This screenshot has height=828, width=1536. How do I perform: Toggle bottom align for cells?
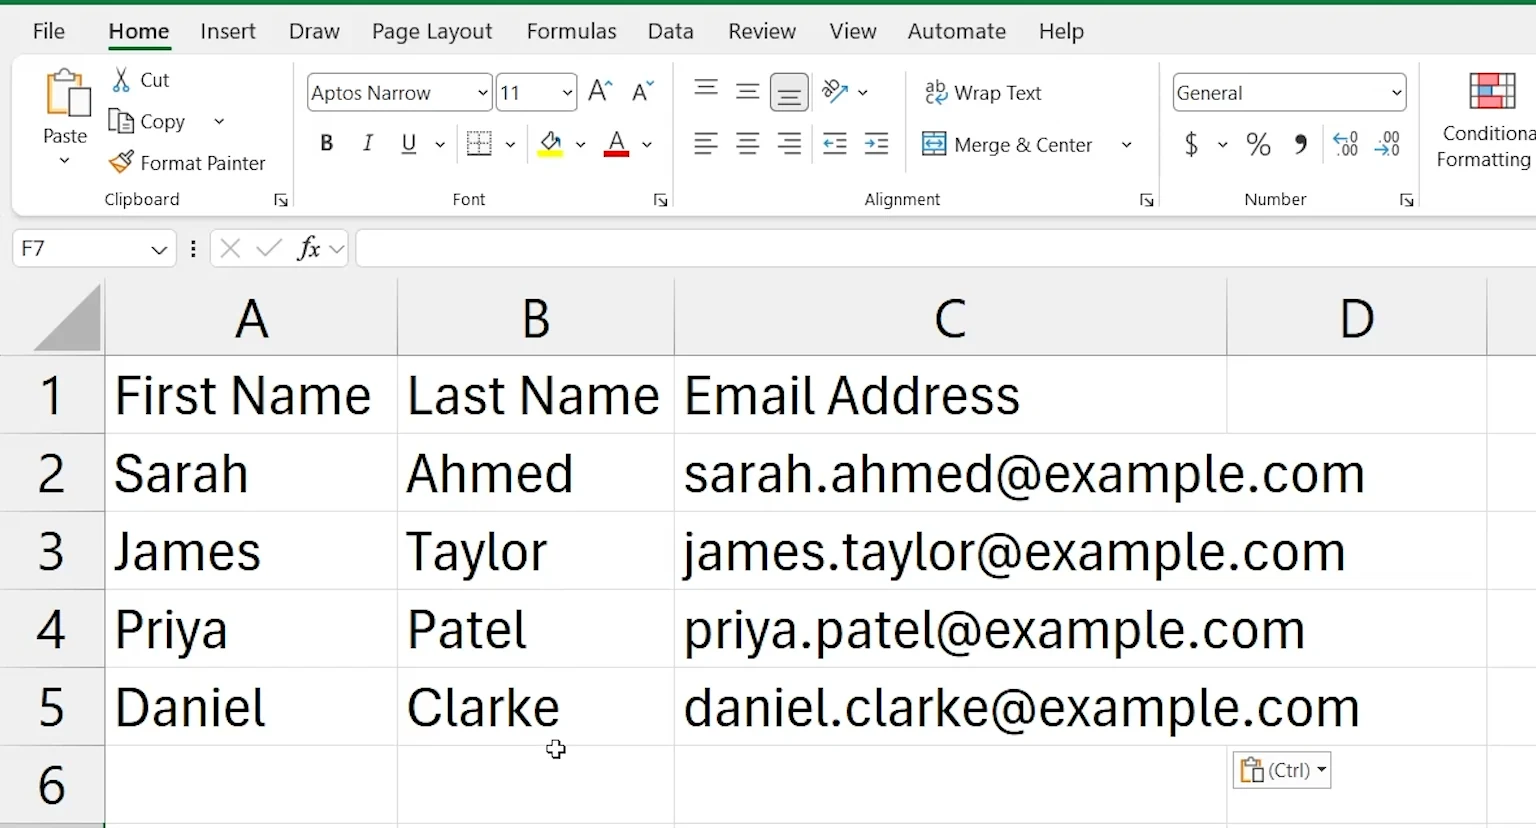[x=789, y=93]
